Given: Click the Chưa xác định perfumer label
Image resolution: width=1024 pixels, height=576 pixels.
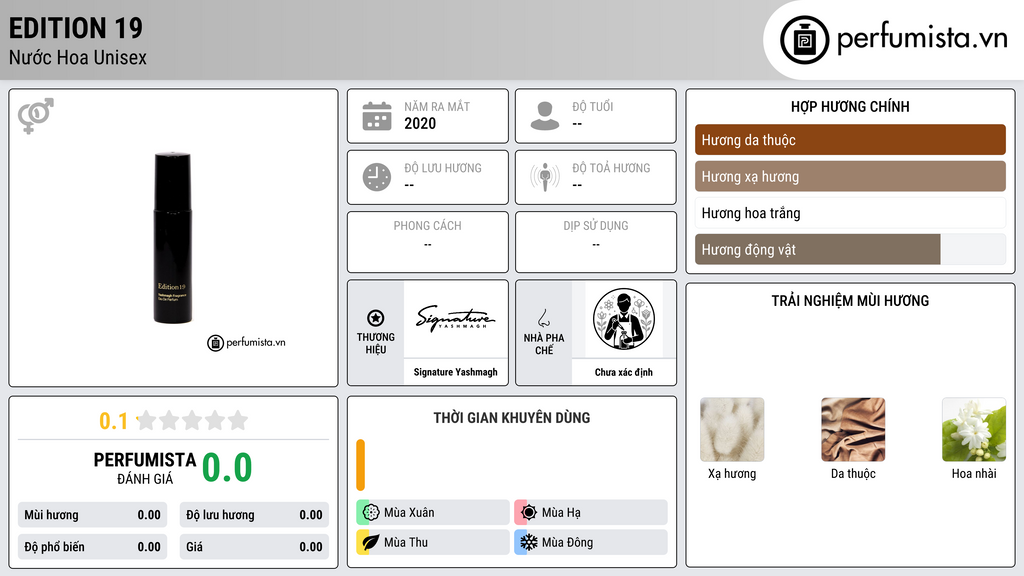Looking at the screenshot, I should pos(624,372).
